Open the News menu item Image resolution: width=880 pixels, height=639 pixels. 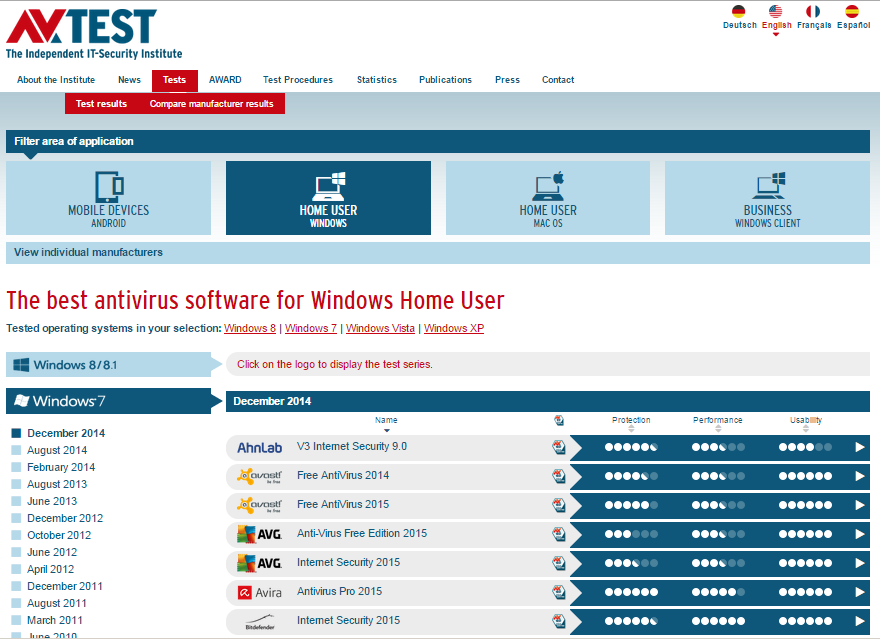click(129, 80)
